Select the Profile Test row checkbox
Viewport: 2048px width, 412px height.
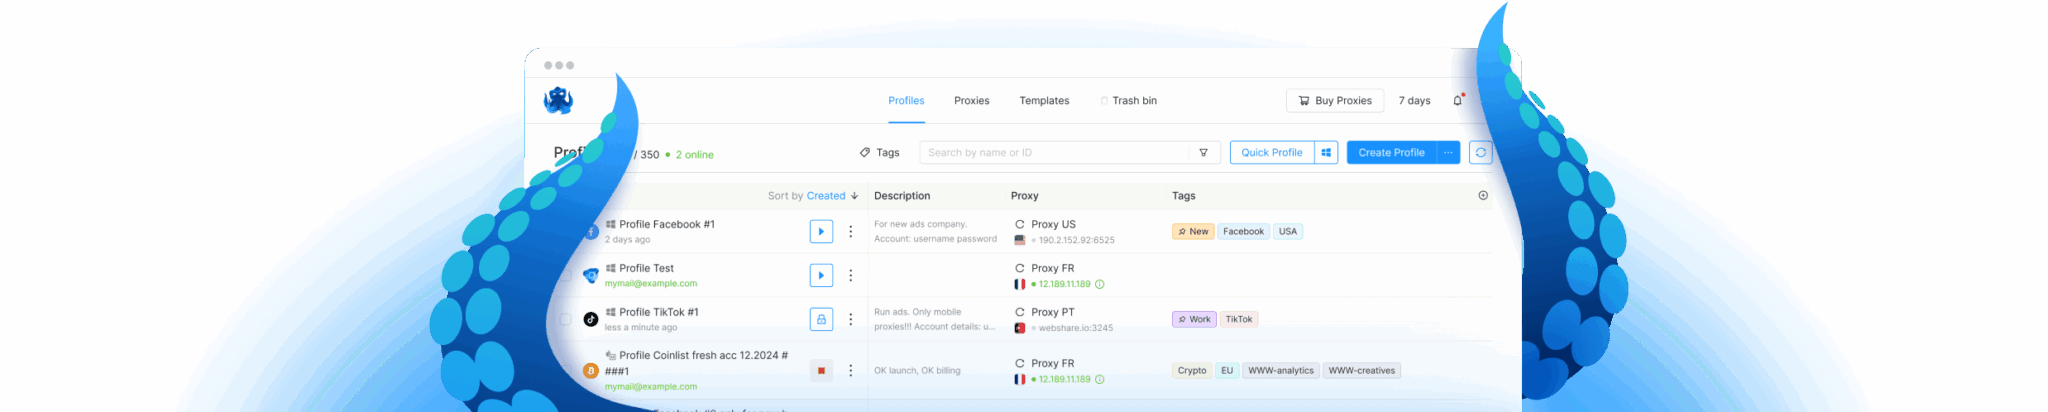566,275
